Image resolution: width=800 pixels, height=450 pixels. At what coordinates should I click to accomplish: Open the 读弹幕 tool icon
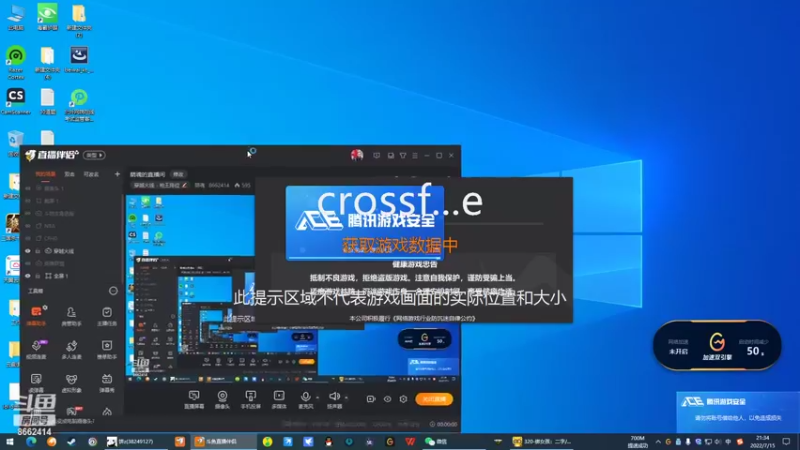coord(36,383)
